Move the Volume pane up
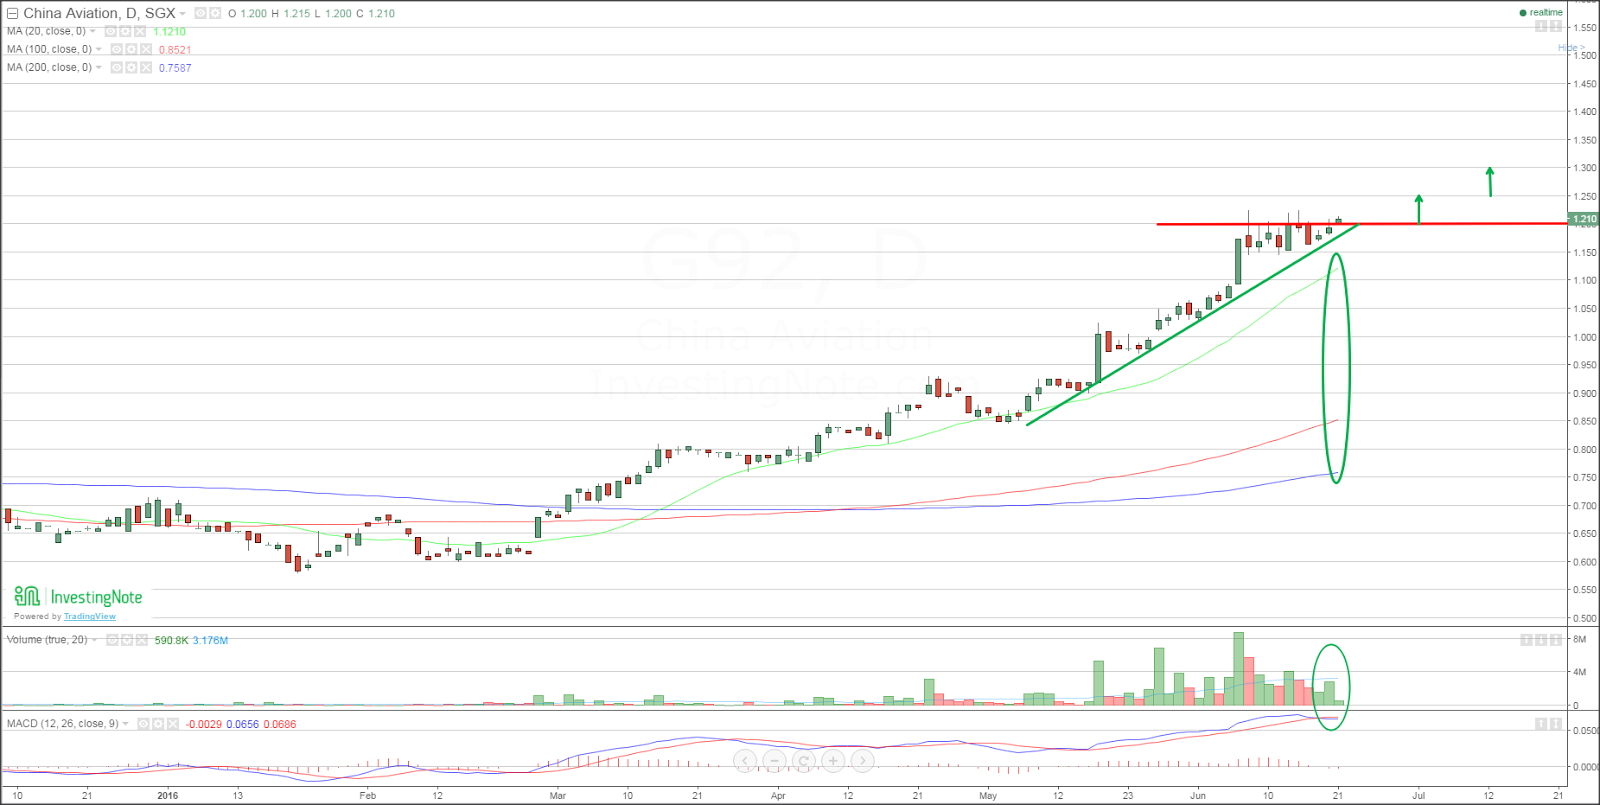 coord(1526,640)
